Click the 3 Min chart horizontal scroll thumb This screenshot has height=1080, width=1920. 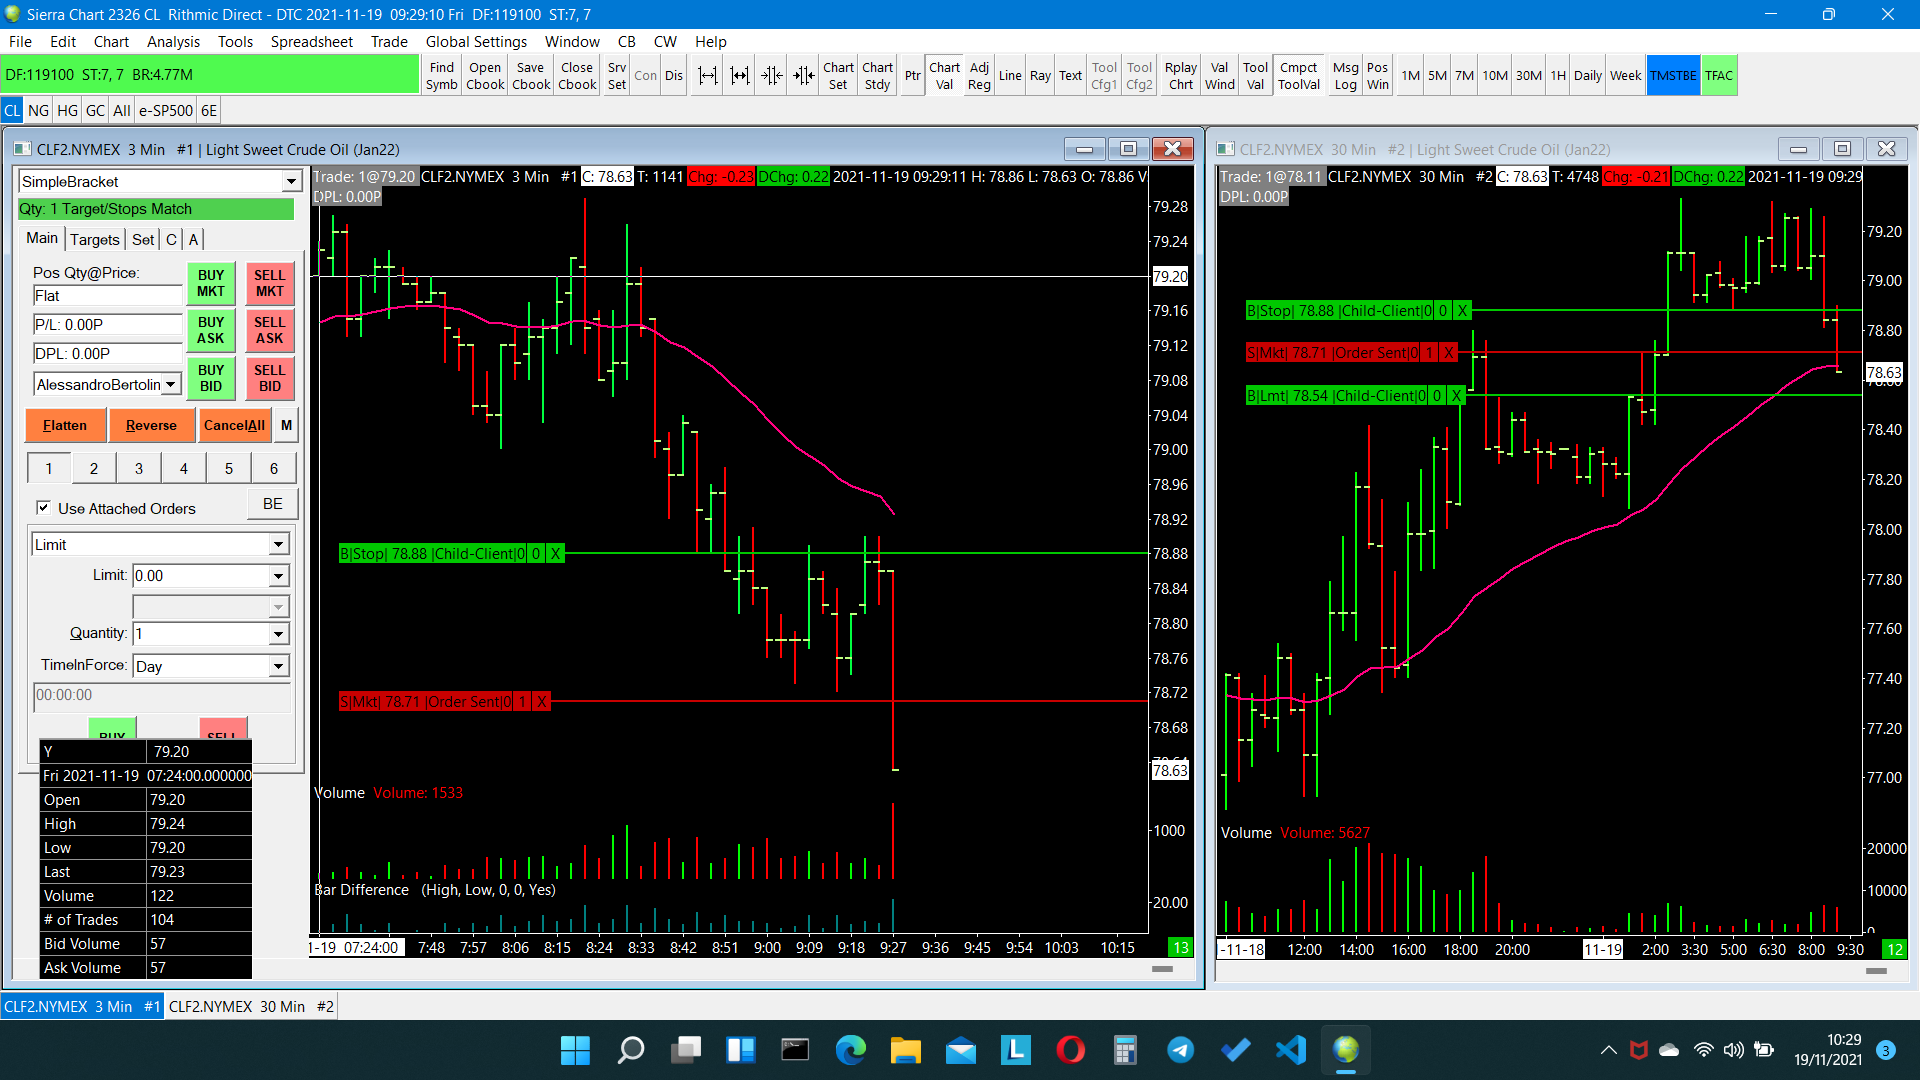coord(1162,969)
